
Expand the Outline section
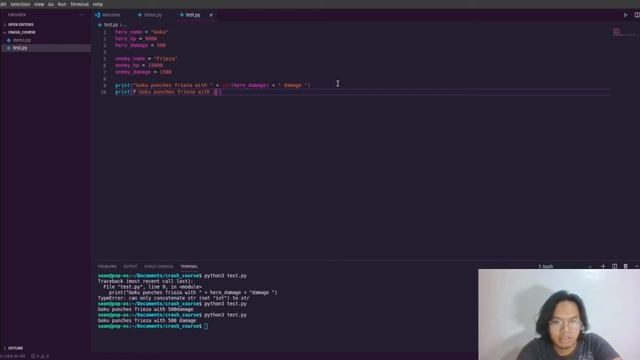(x=15, y=348)
